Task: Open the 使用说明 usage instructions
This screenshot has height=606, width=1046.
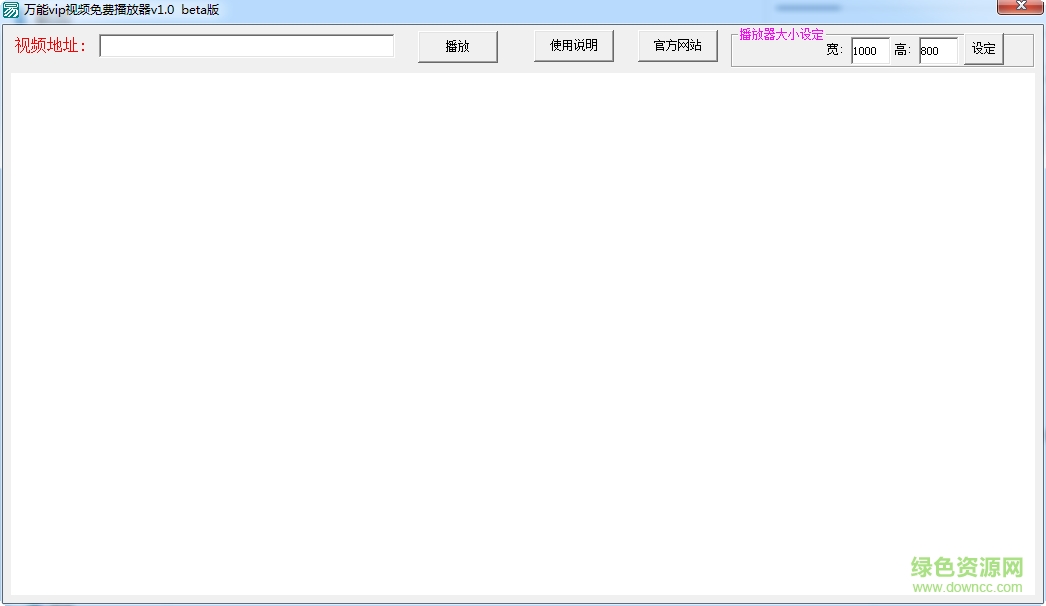Action: click(x=573, y=45)
